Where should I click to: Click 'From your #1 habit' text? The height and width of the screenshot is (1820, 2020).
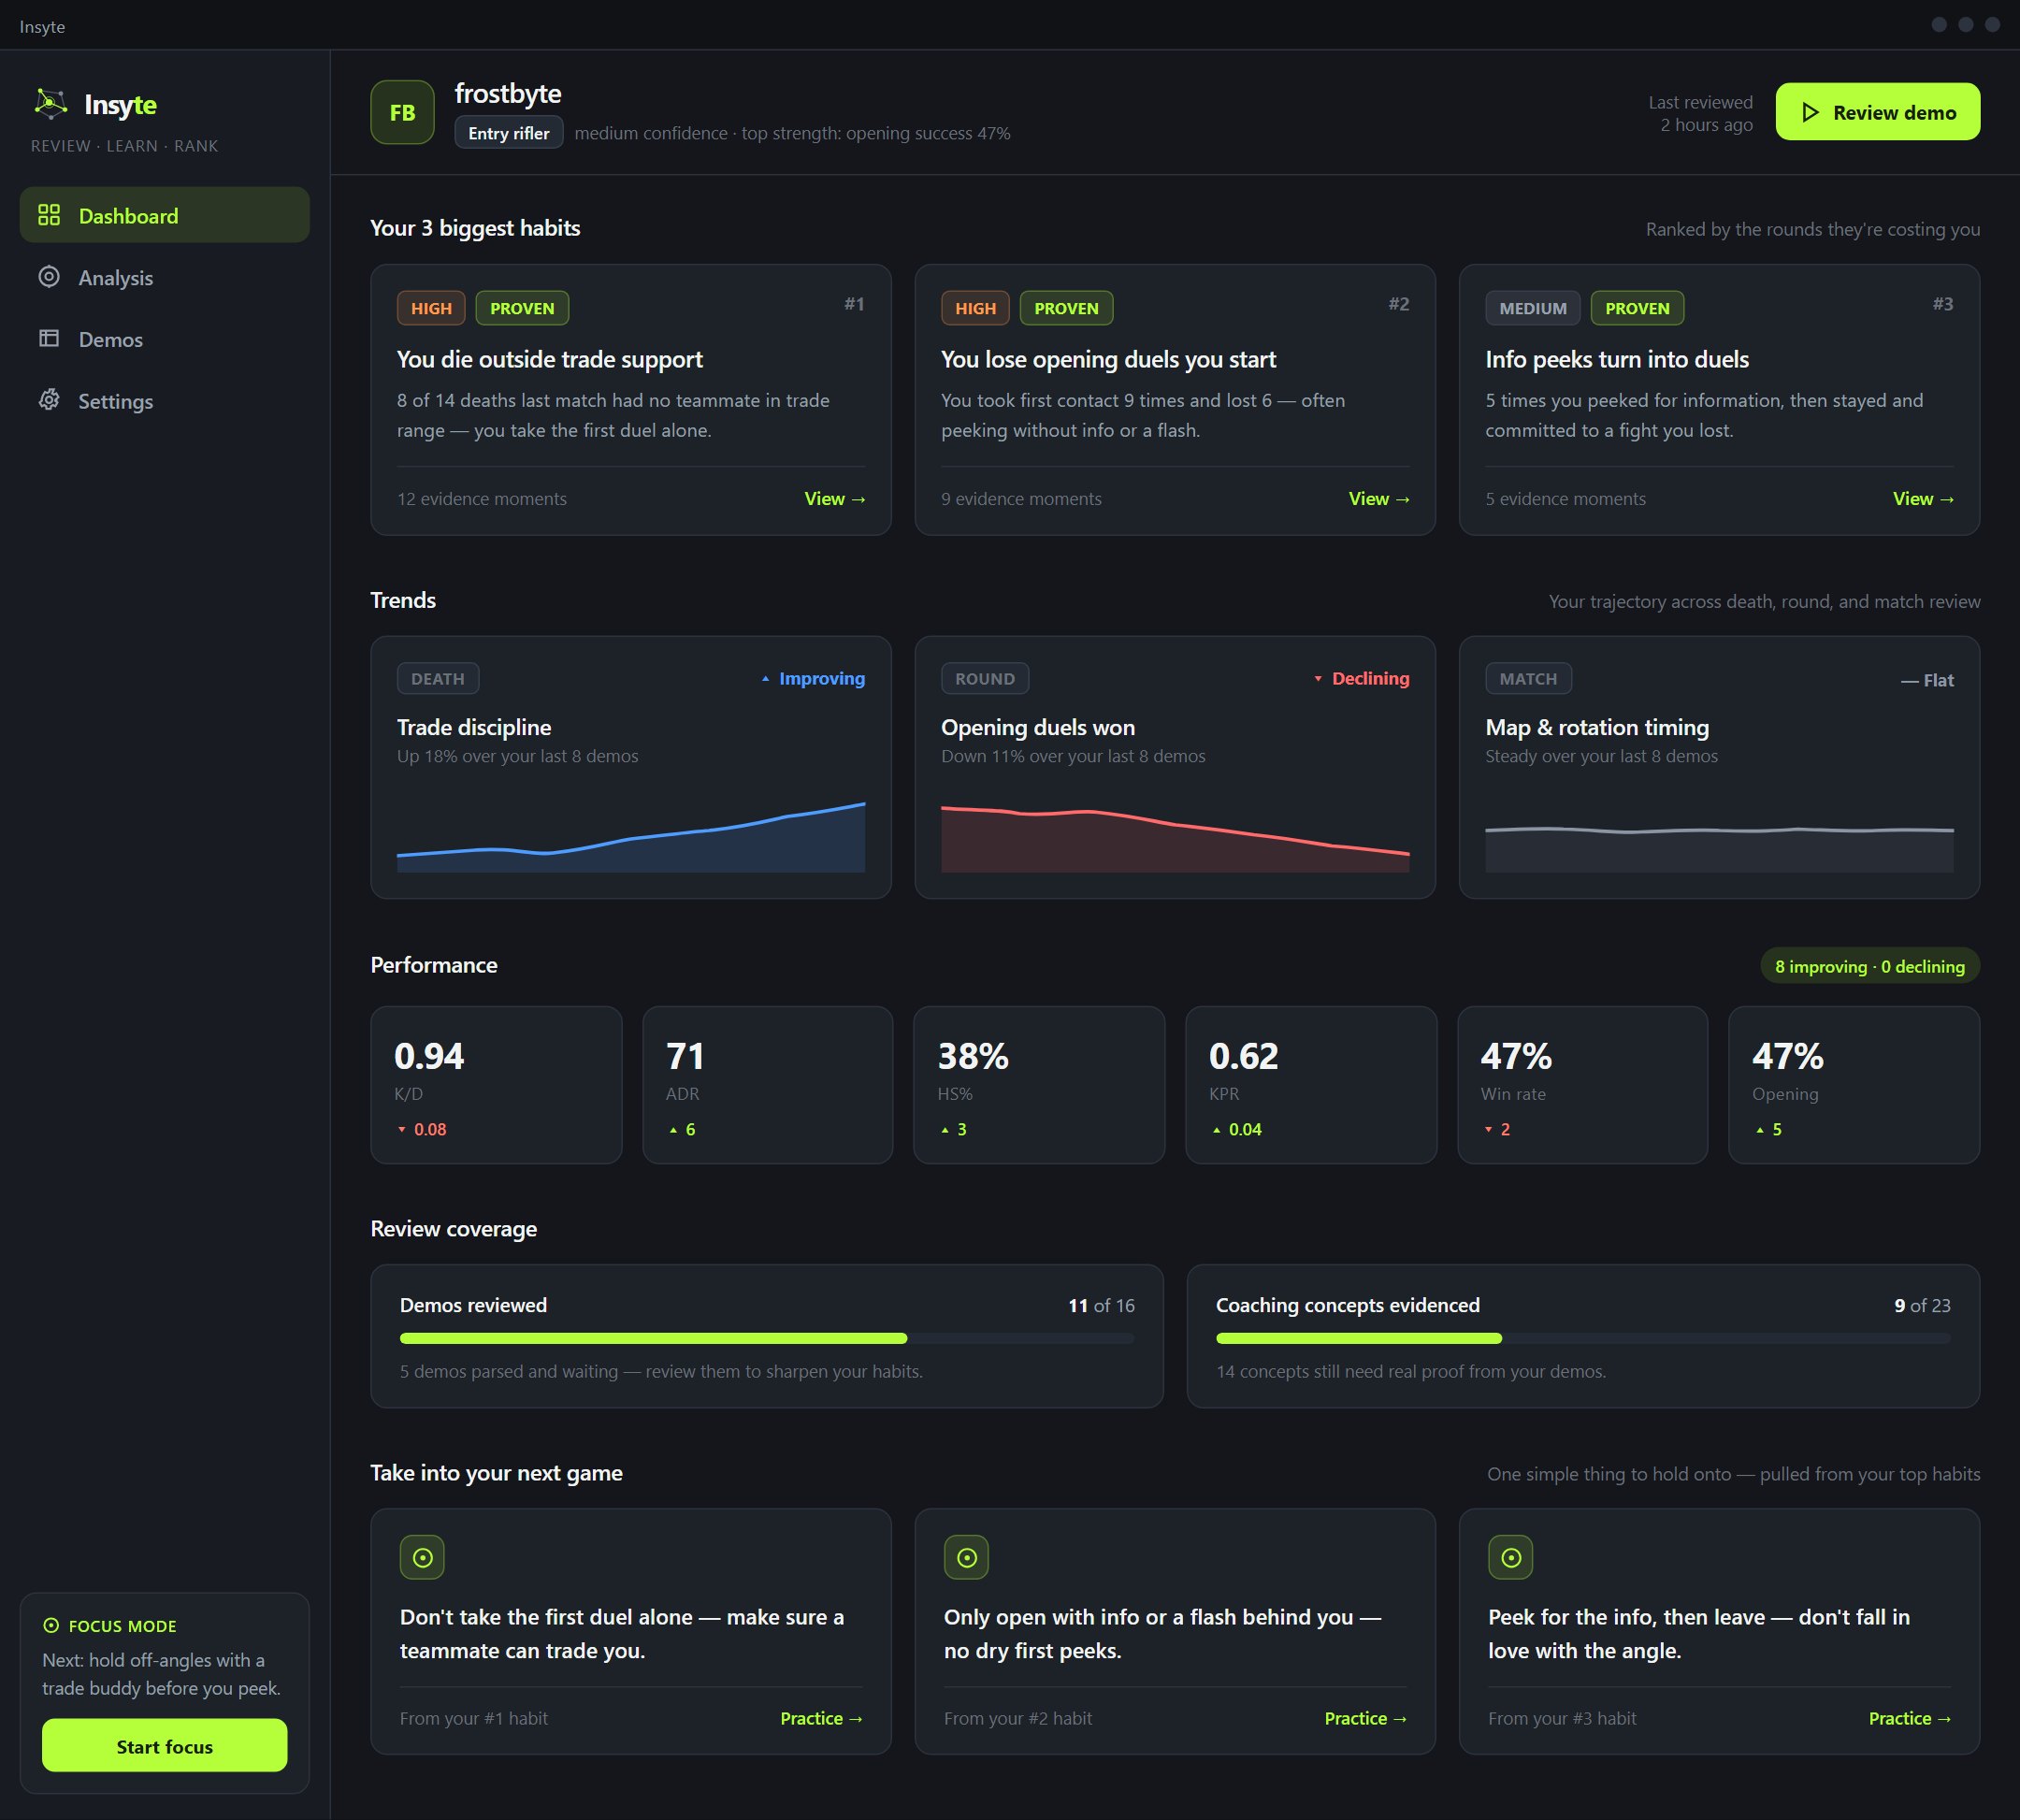[x=474, y=1718]
